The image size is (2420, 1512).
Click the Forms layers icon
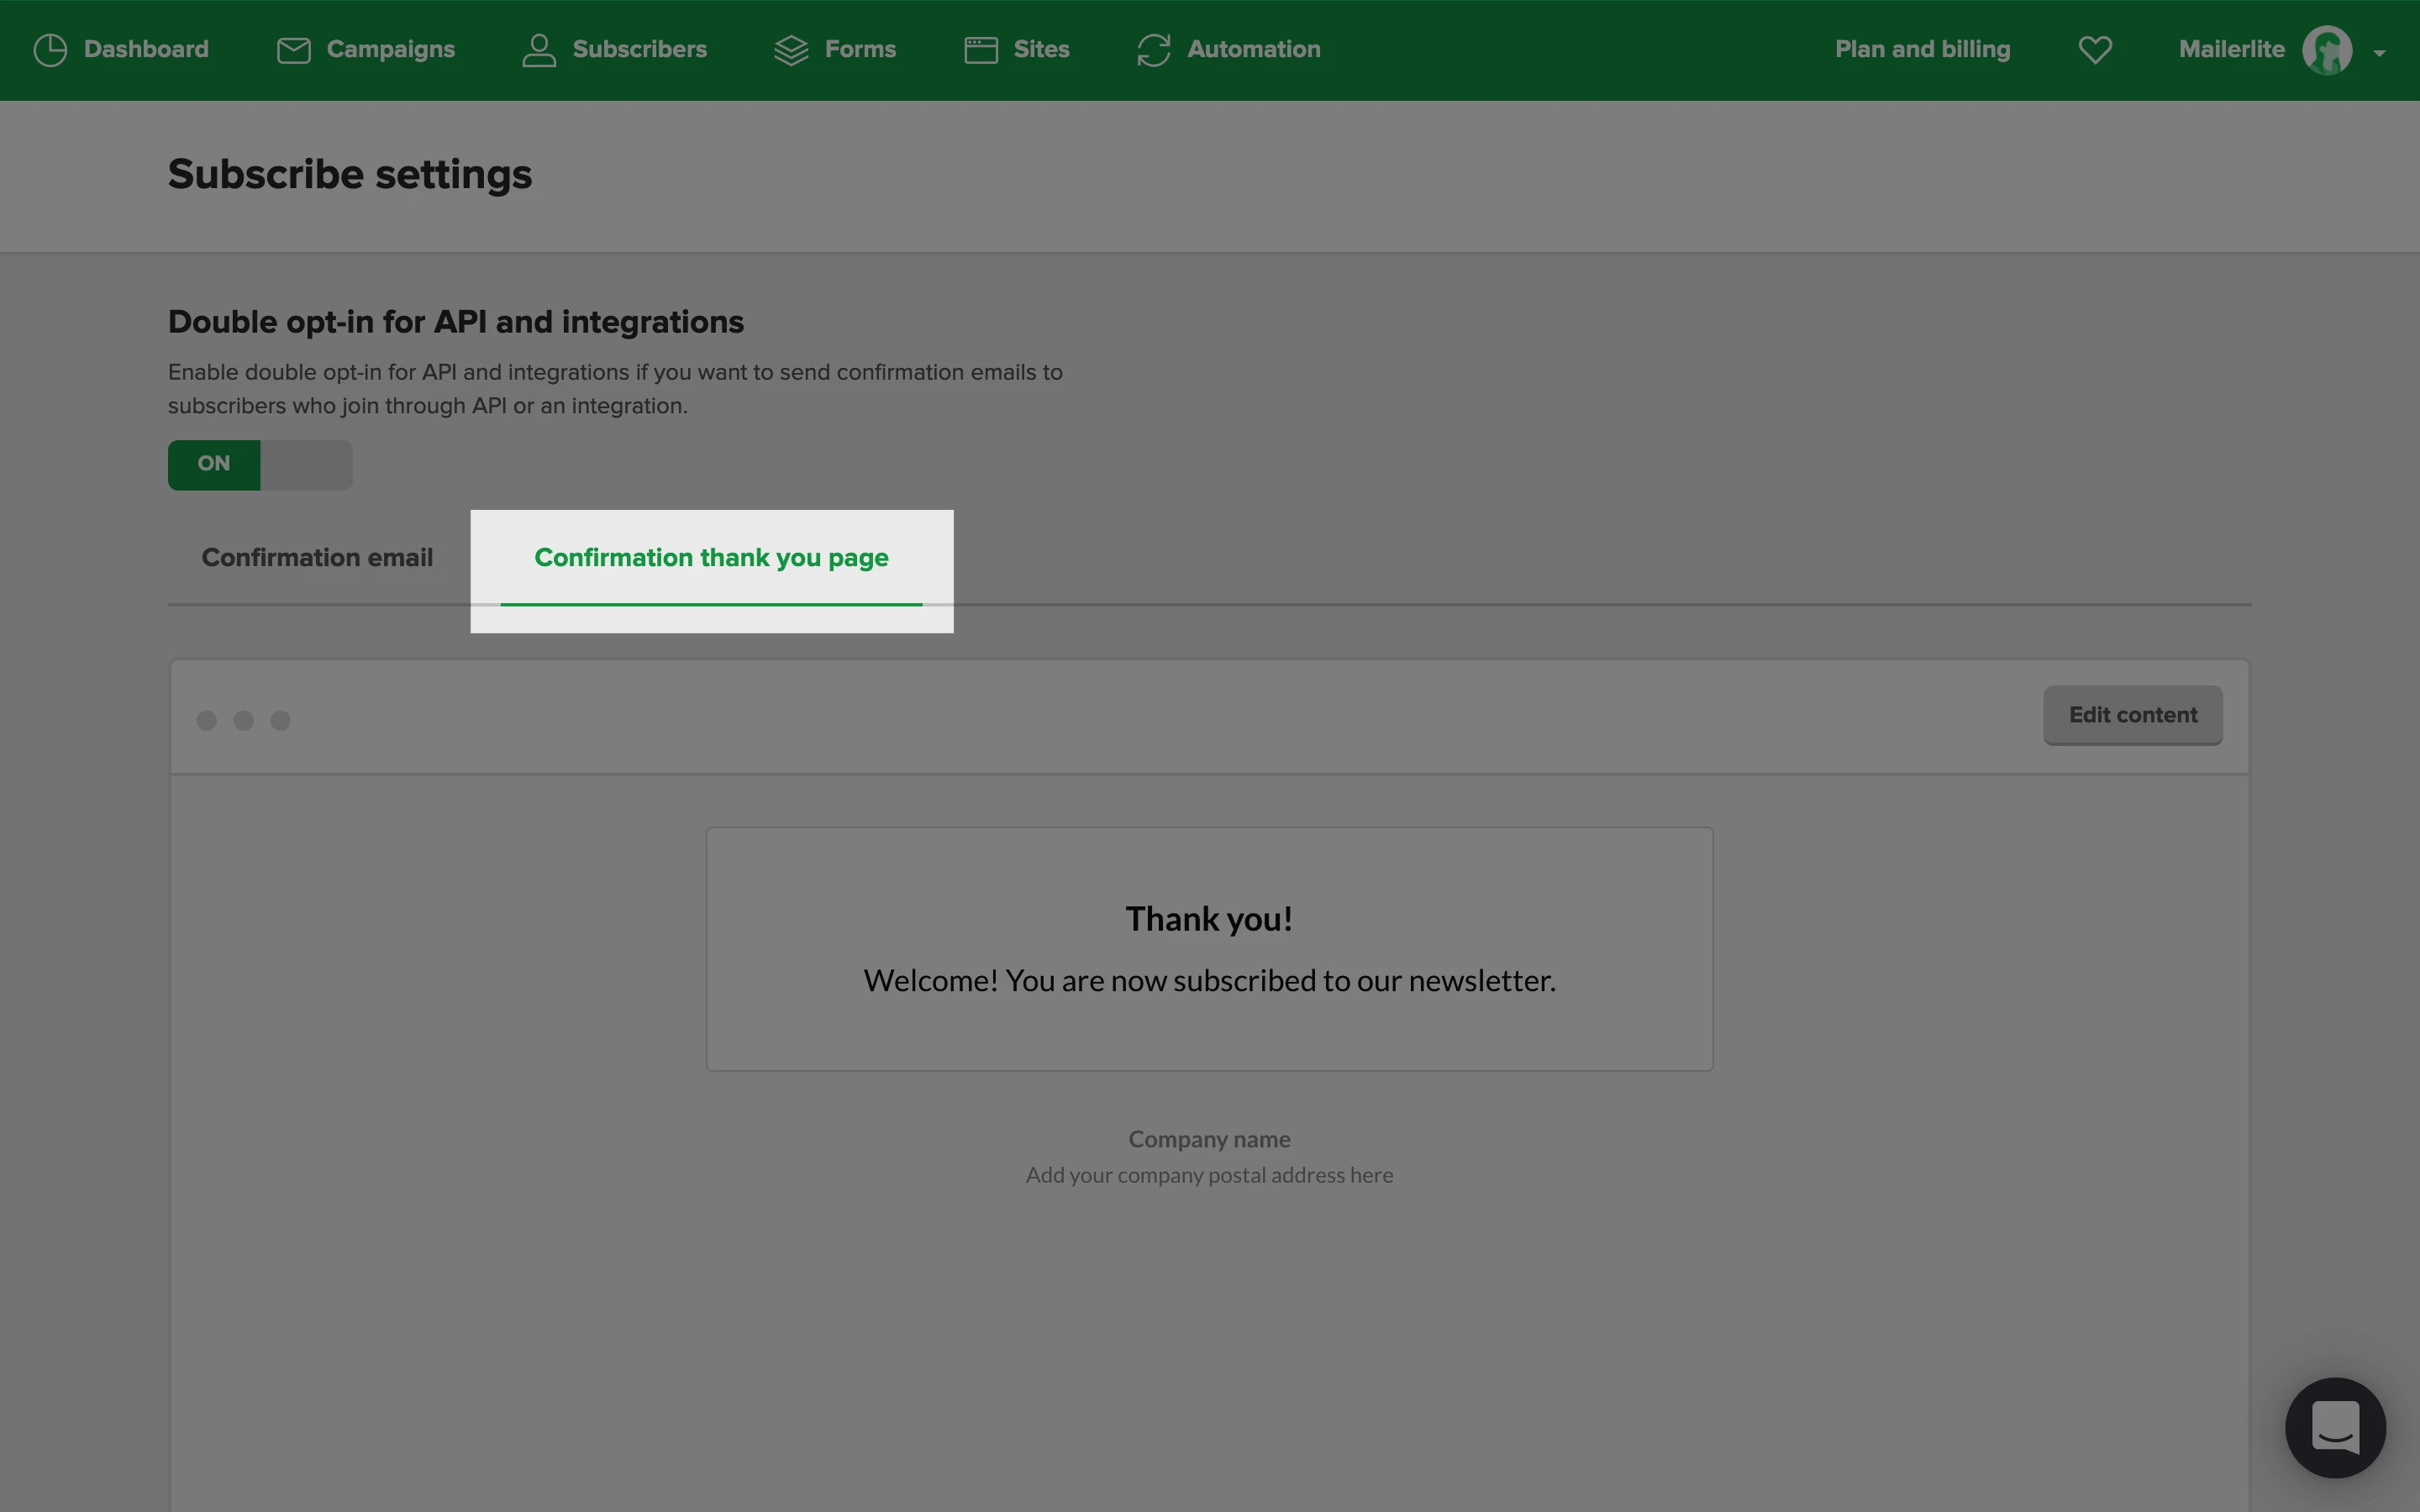pyautogui.click(x=791, y=50)
